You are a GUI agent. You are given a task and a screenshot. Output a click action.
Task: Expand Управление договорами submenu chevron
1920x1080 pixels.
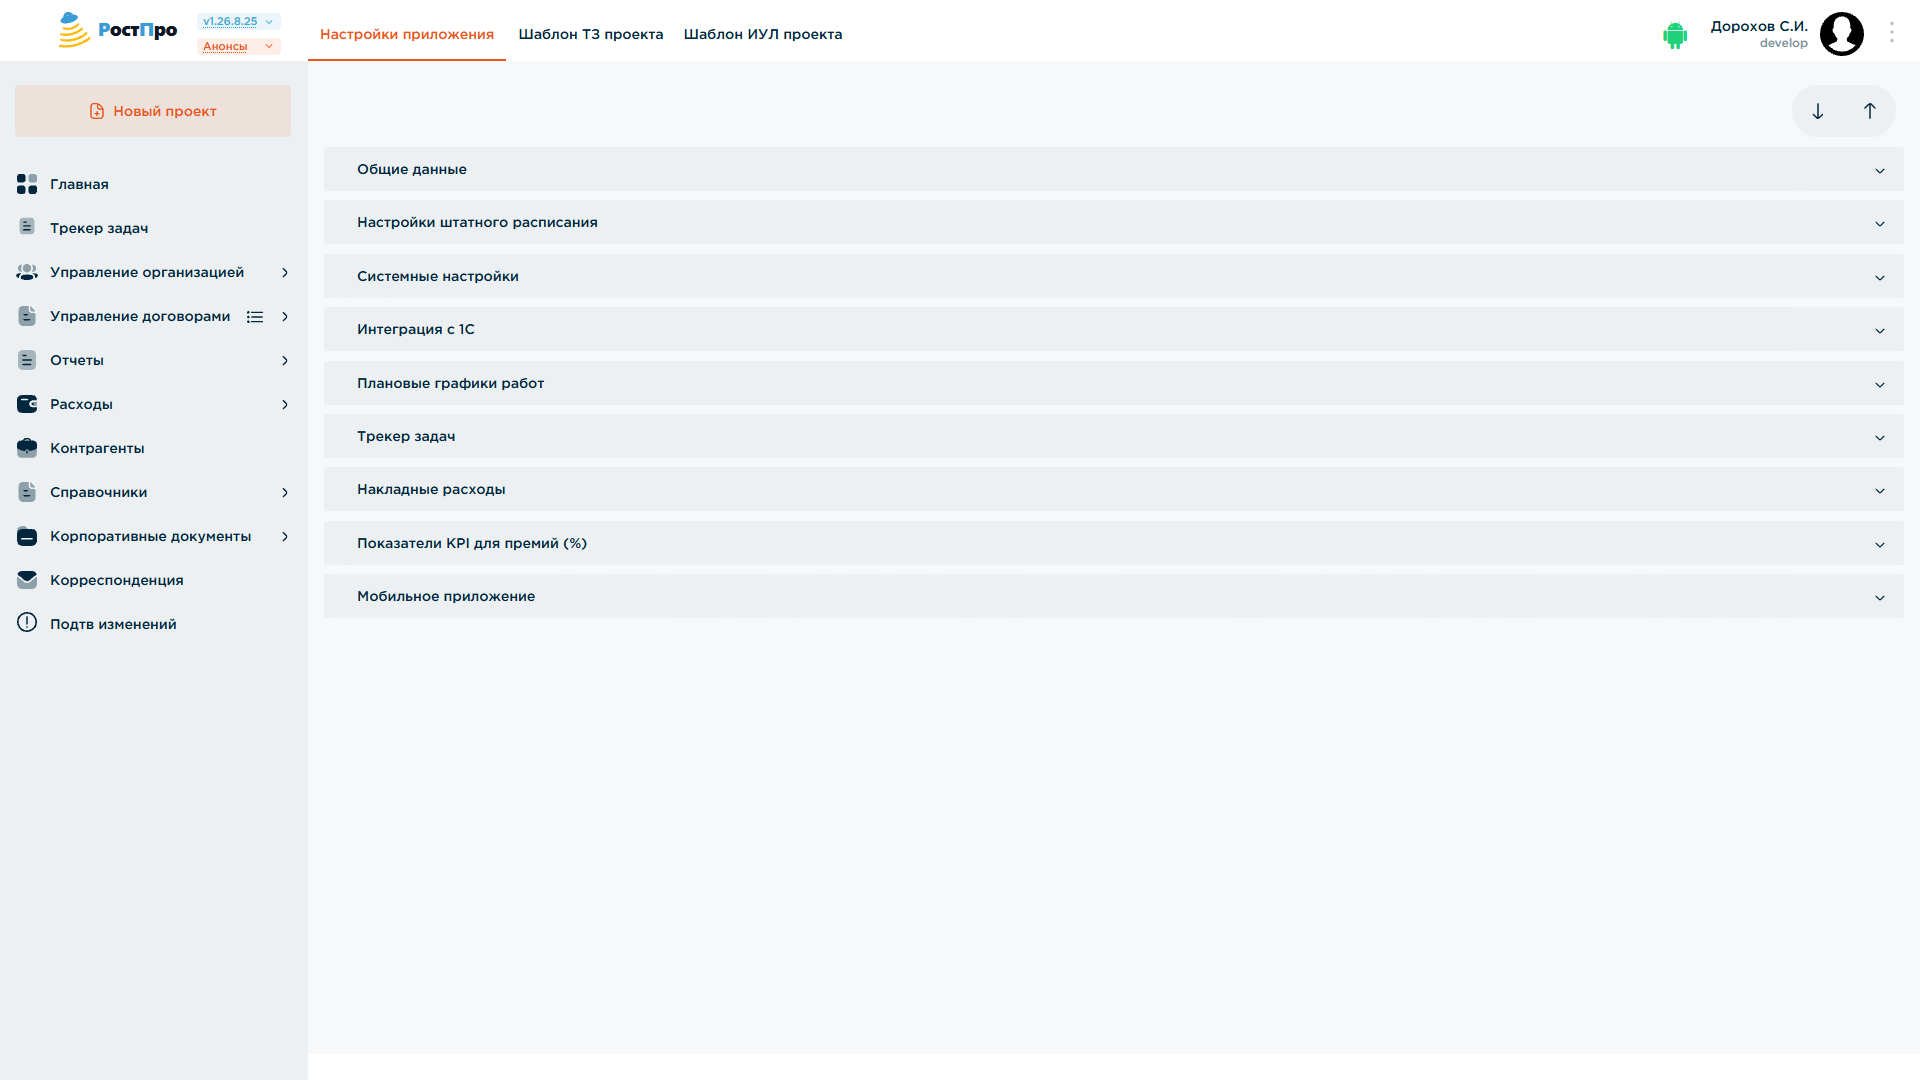(x=285, y=316)
